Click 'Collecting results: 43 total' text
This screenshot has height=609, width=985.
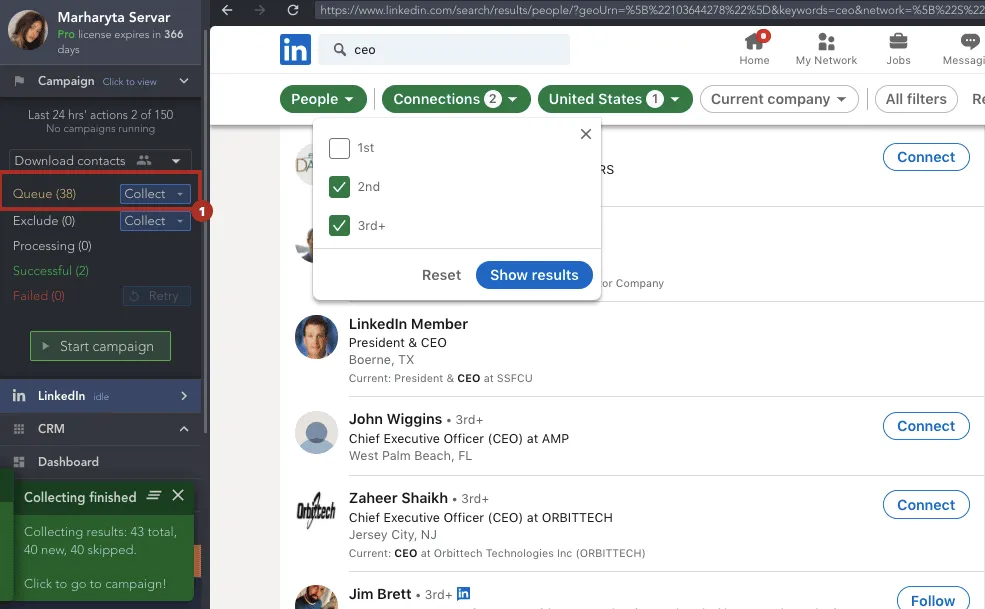(101, 532)
